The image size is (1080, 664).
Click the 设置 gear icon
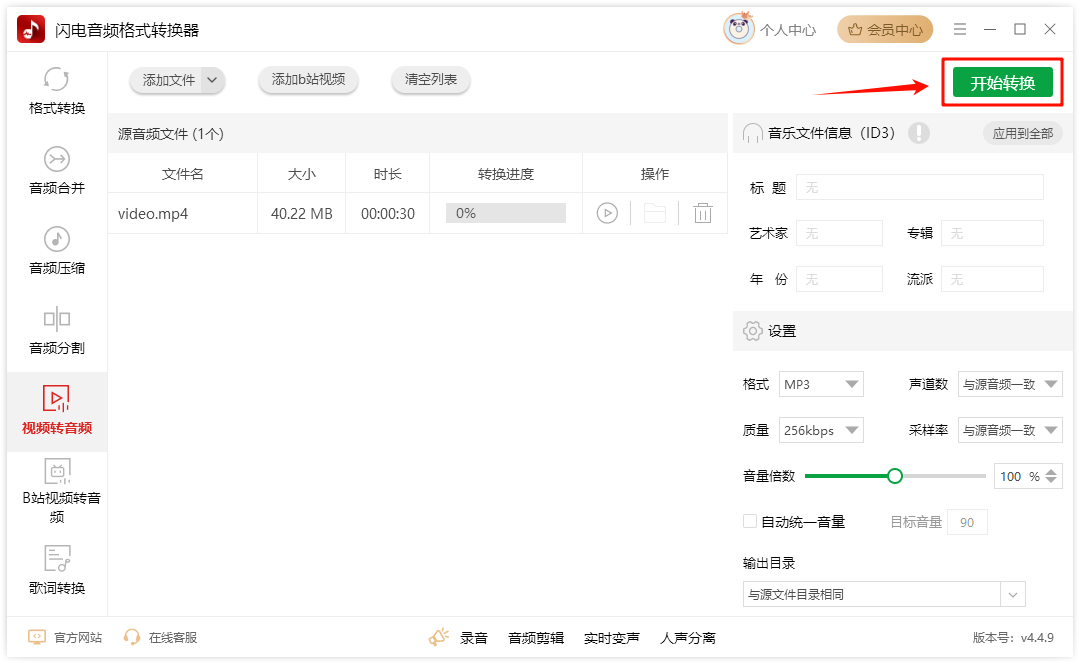(x=753, y=331)
